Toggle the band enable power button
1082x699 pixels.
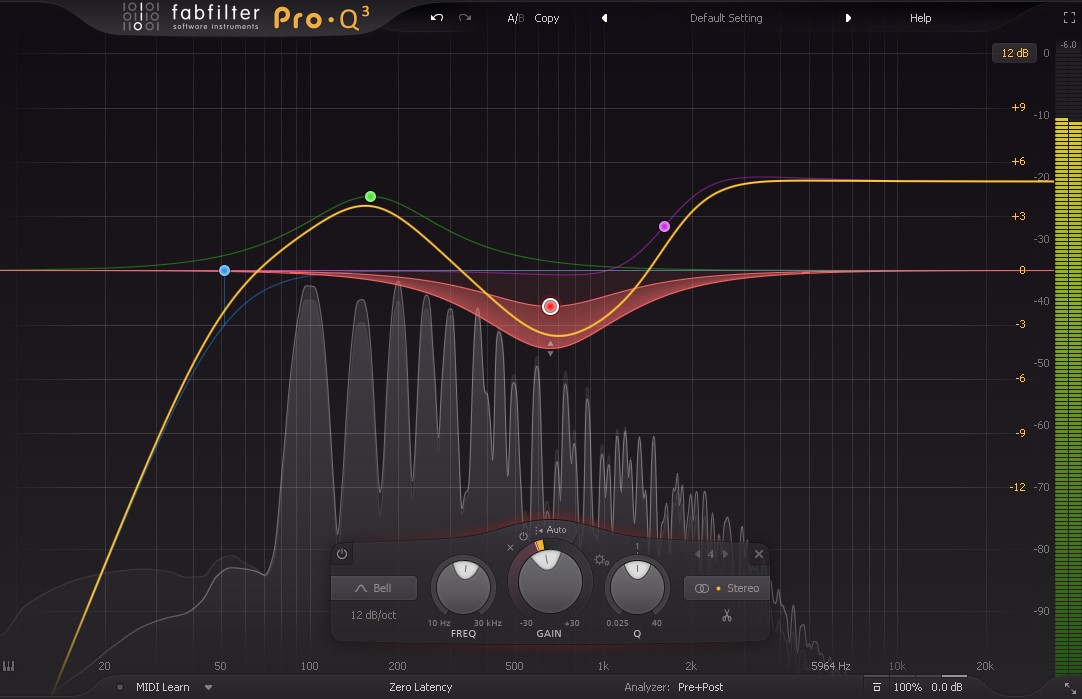342,554
